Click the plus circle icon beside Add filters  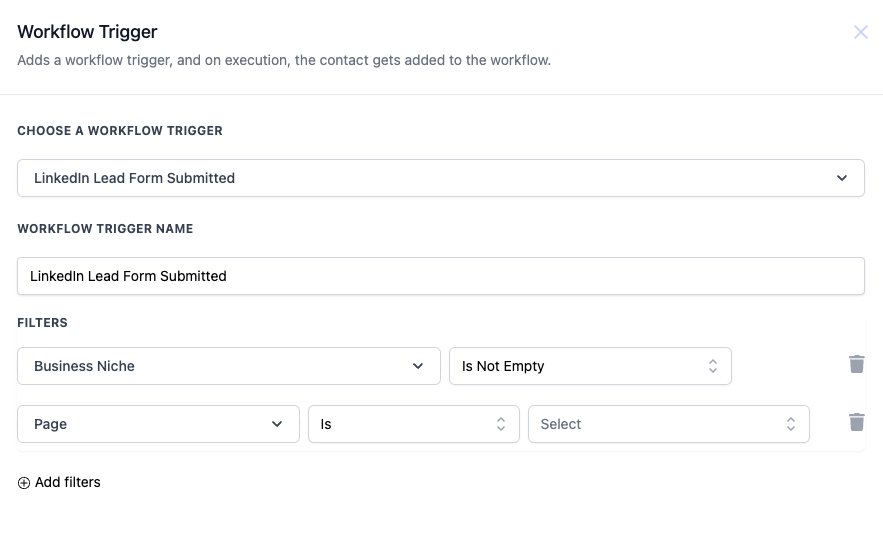click(x=24, y=483)
